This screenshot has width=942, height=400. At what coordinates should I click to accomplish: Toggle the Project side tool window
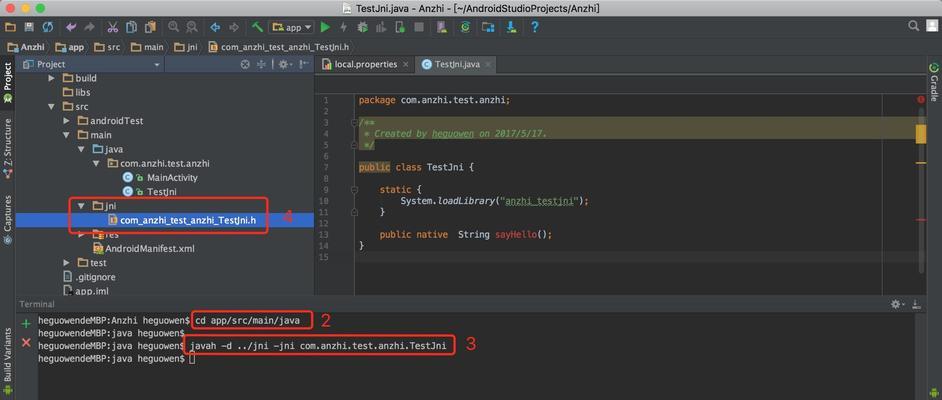tap(7, 83)
